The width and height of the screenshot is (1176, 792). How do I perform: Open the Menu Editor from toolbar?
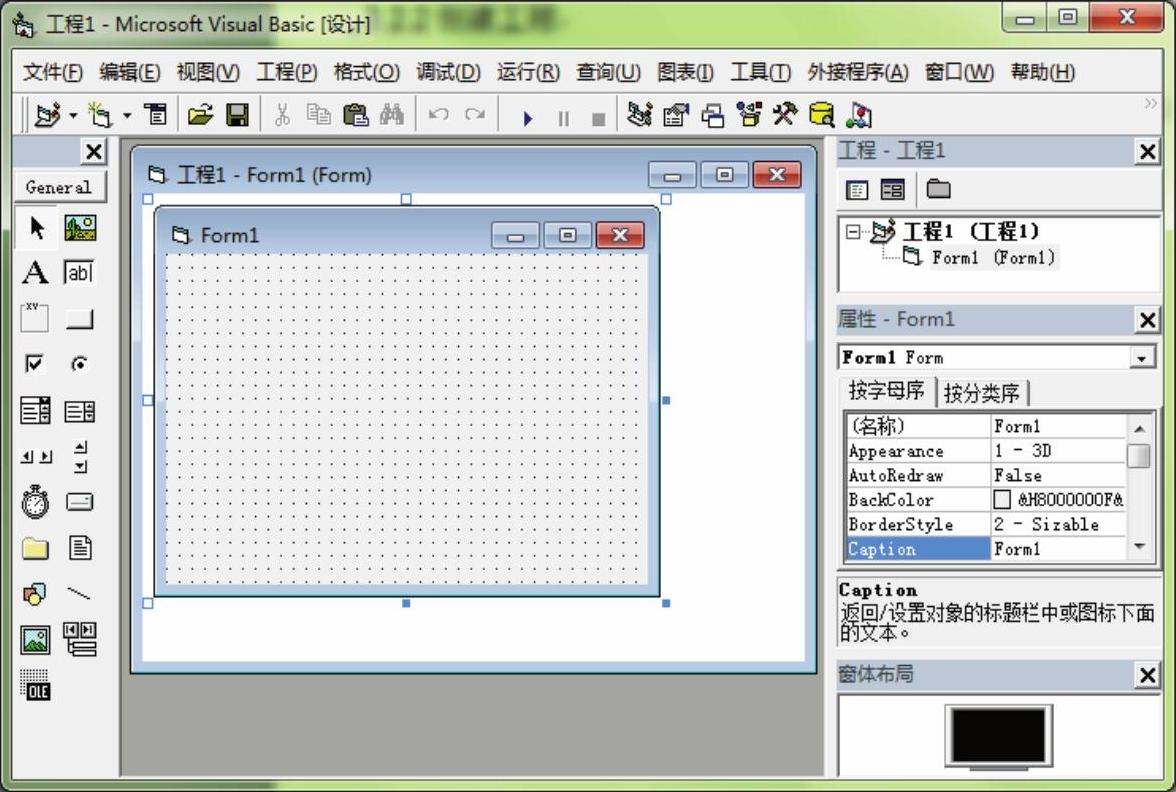tap(155, 115)
